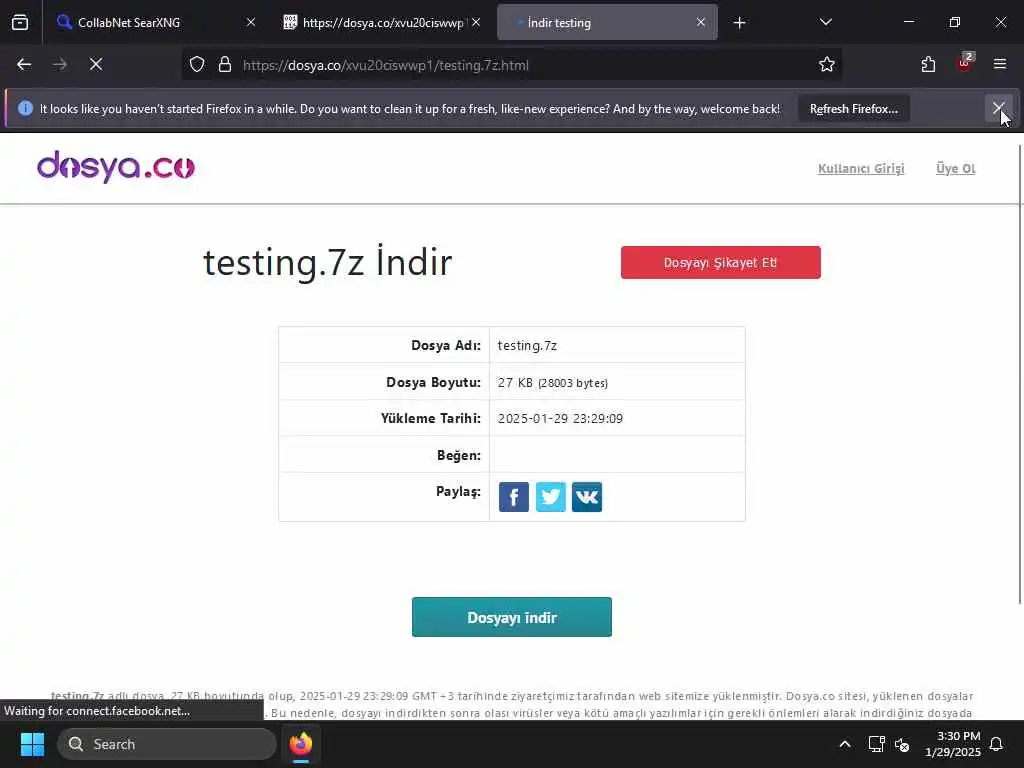Switch to https://dosya.co/xvu20ciswwp tab
This screenshot has height=768, width=1024.
382,22
